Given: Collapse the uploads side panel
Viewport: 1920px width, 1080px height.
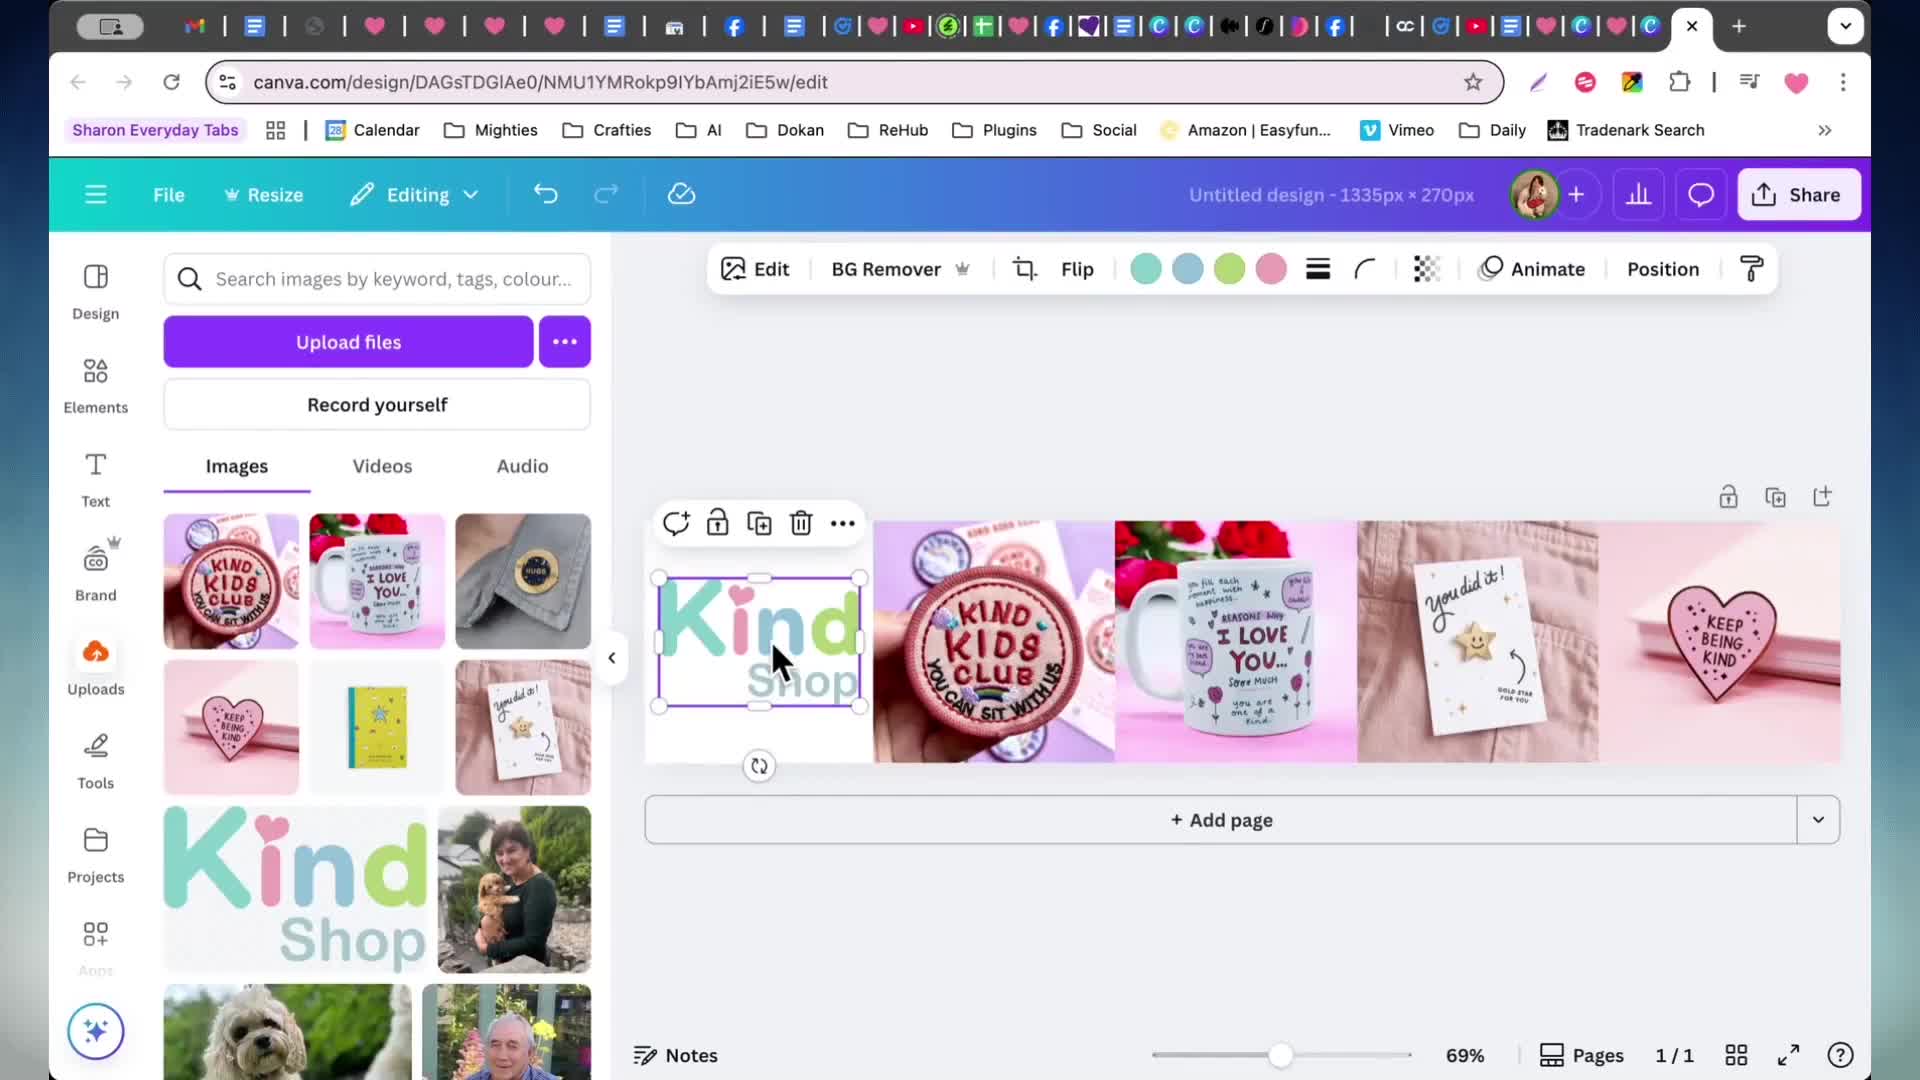Looking at the screenshot, I should tap(612, 658).
